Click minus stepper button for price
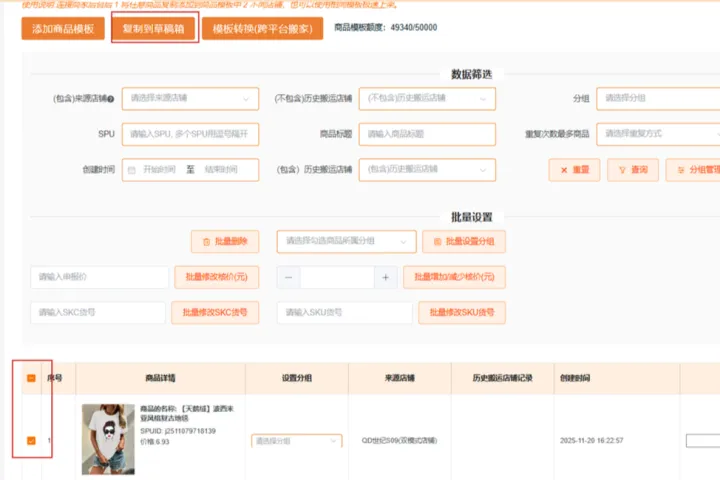 pos(288,277)
